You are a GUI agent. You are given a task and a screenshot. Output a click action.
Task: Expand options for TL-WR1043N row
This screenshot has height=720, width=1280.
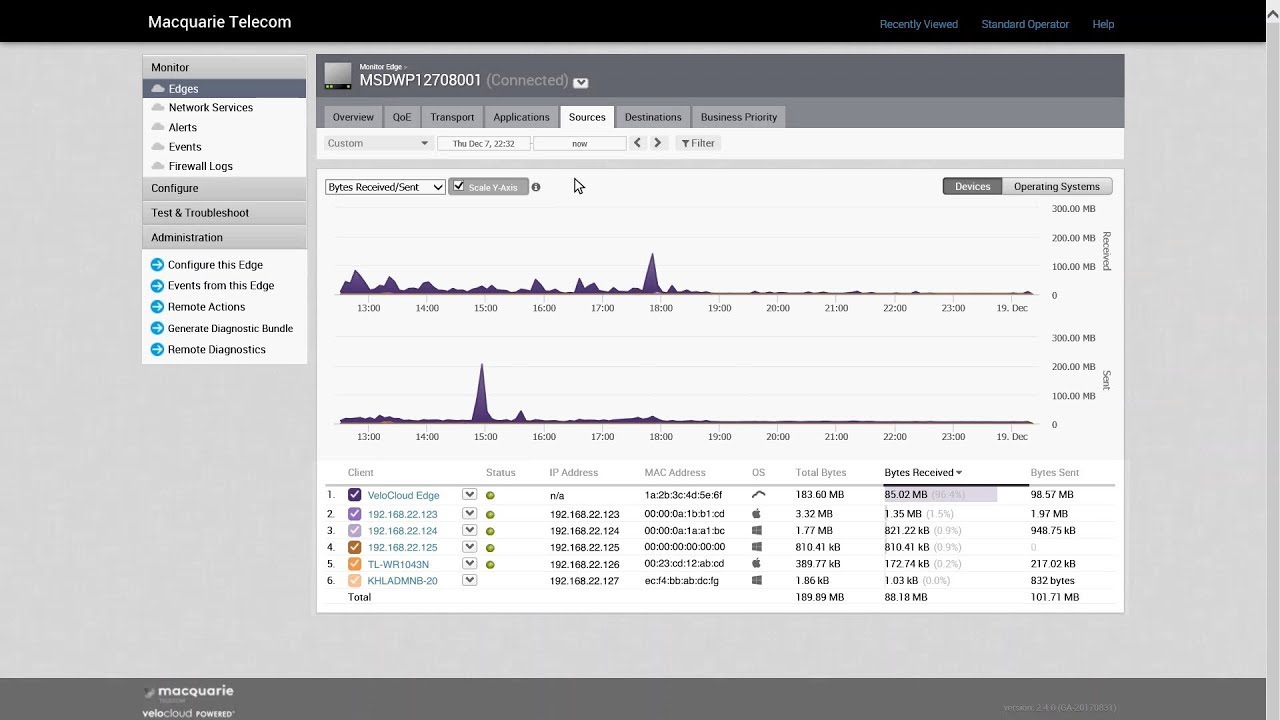click(x=469, y=563)
